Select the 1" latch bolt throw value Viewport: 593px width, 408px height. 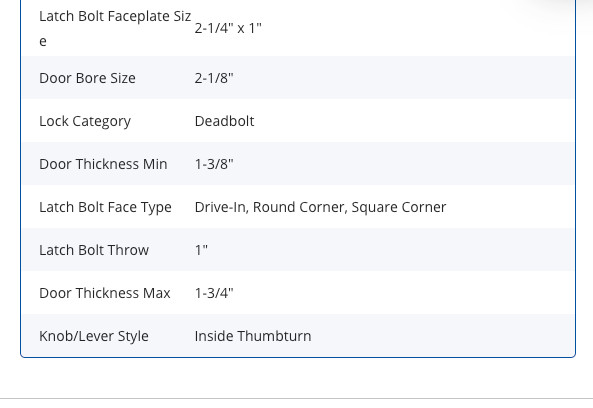coord(201,250)
